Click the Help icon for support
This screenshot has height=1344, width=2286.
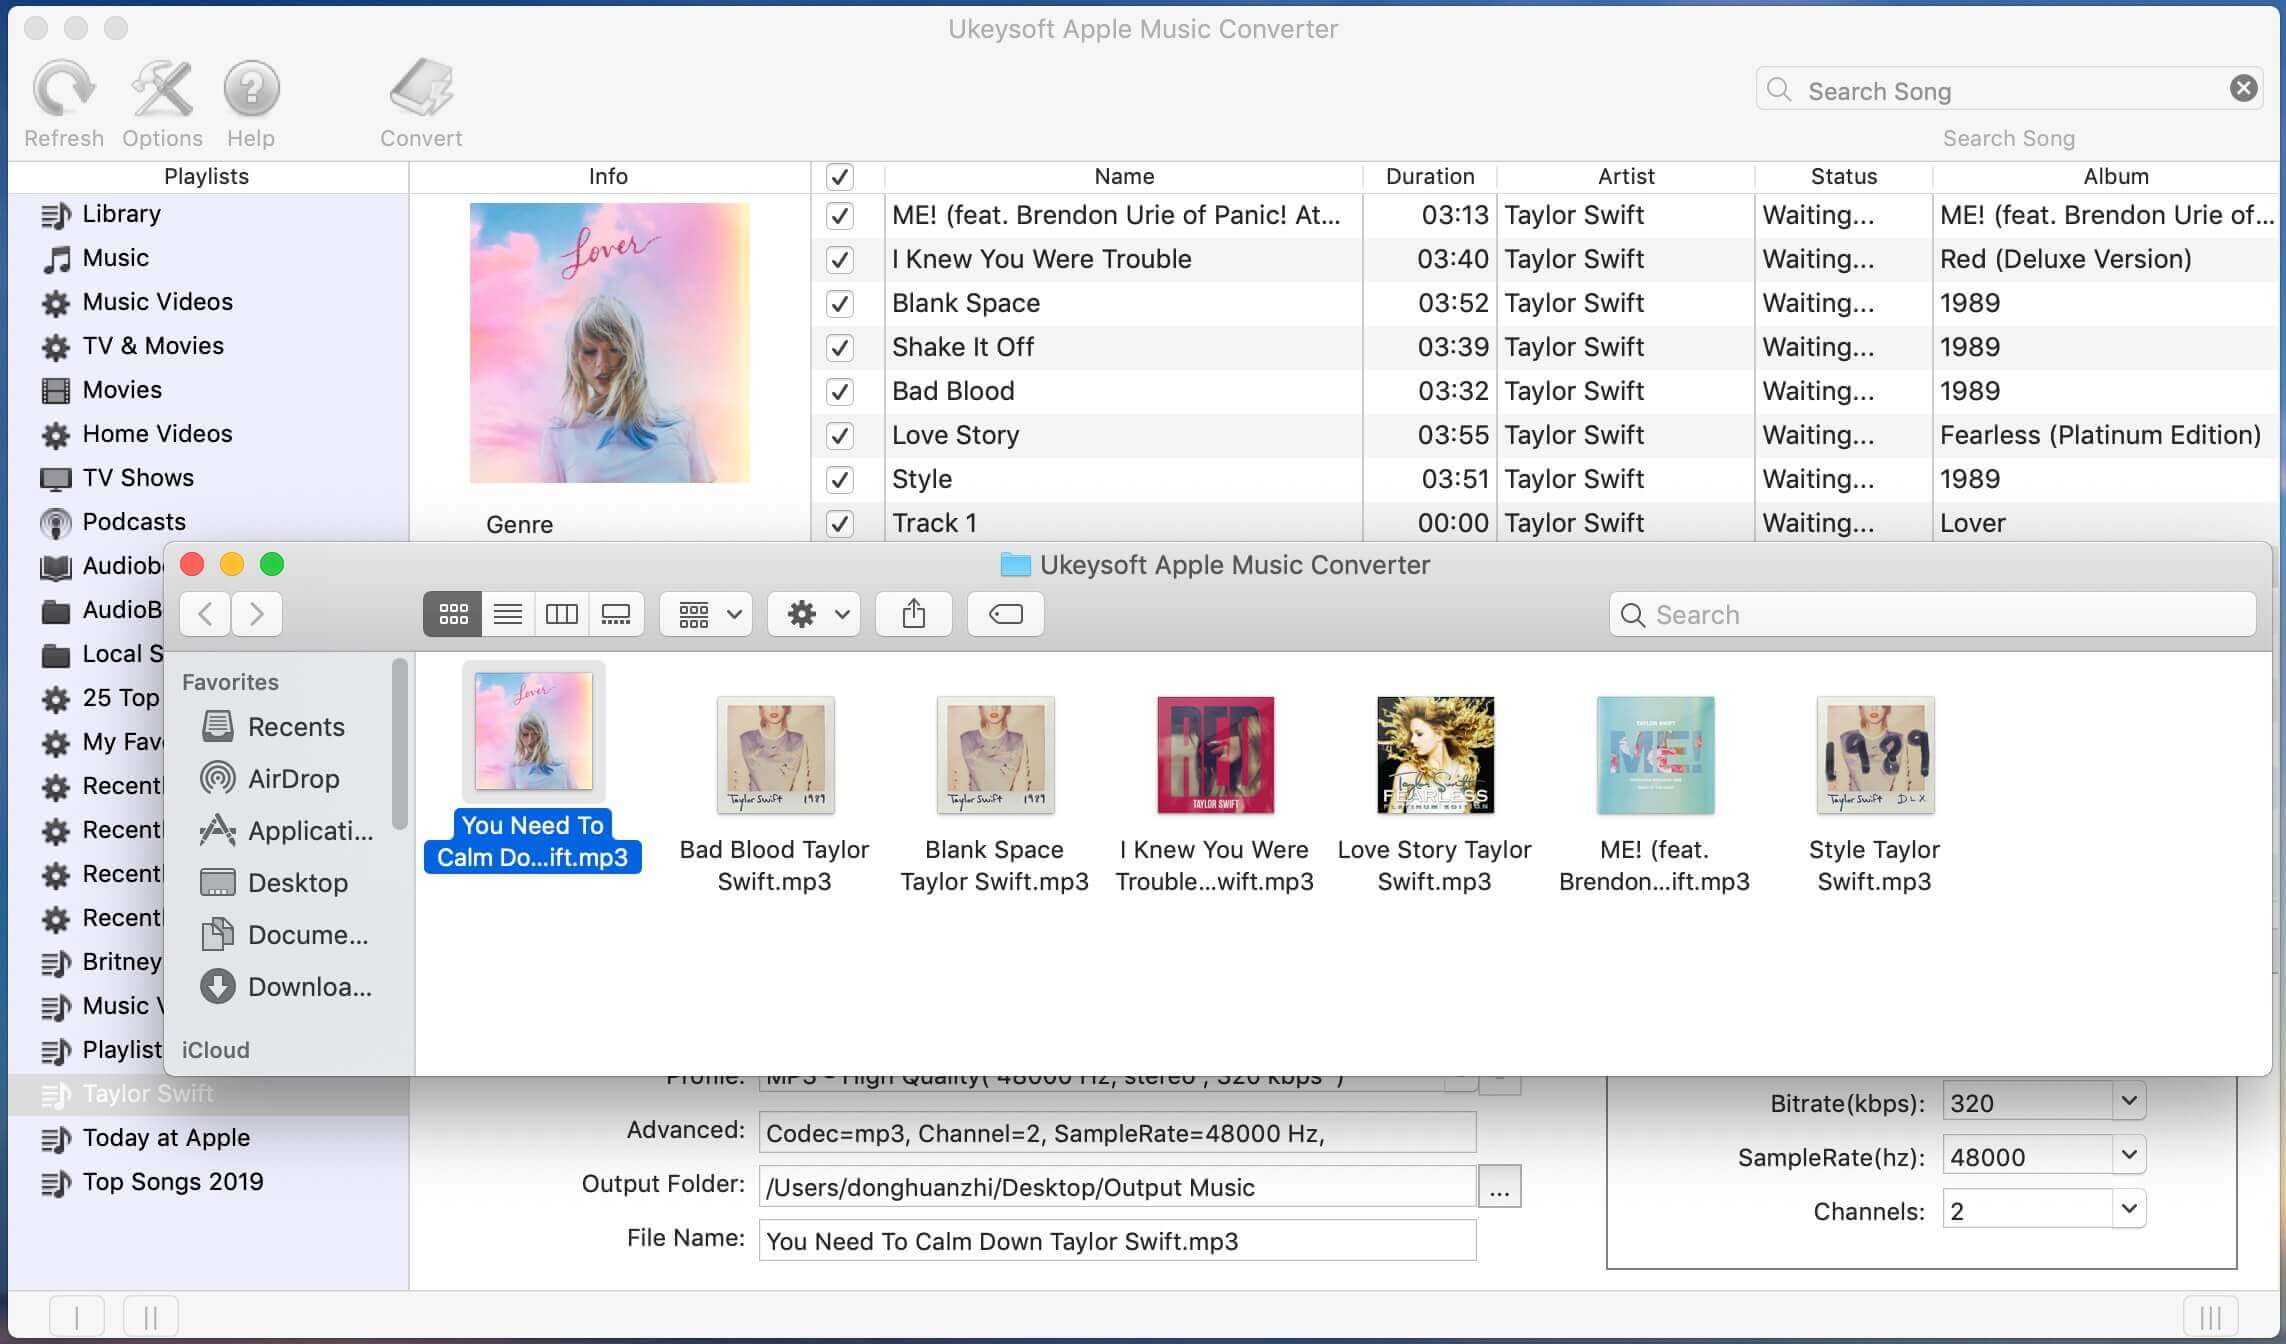(x=250, y=99)
